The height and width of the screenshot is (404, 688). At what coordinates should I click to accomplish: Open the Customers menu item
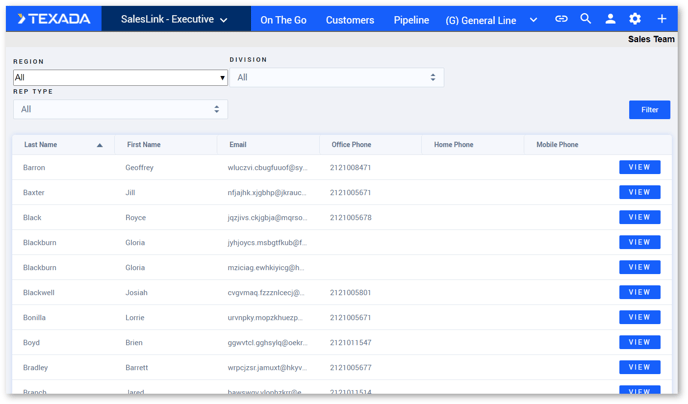click(350, 20)
